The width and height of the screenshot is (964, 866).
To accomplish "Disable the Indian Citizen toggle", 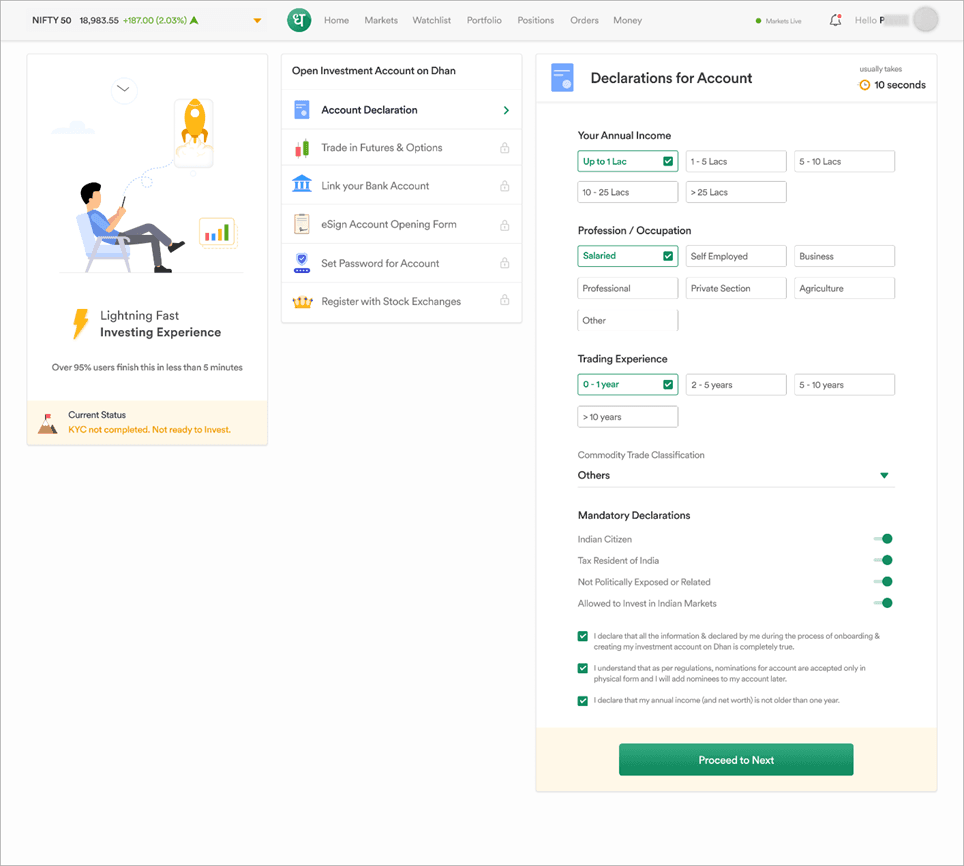I will [x=883, y=539].
